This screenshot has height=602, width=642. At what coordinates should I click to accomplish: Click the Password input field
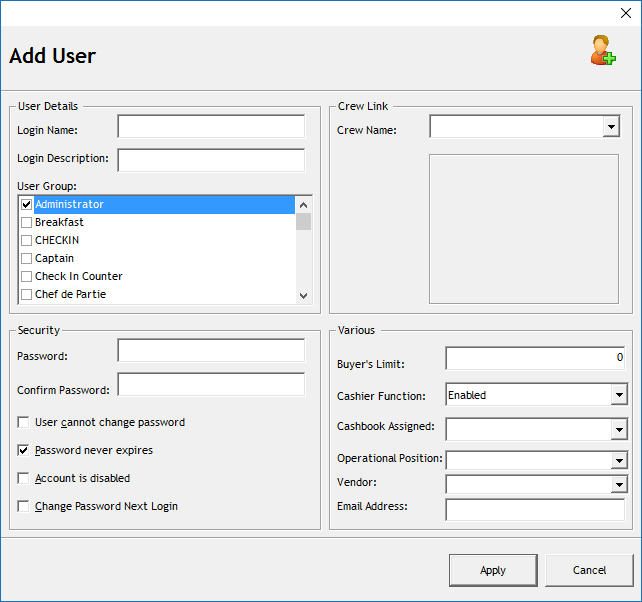click(x=211, y=351)
